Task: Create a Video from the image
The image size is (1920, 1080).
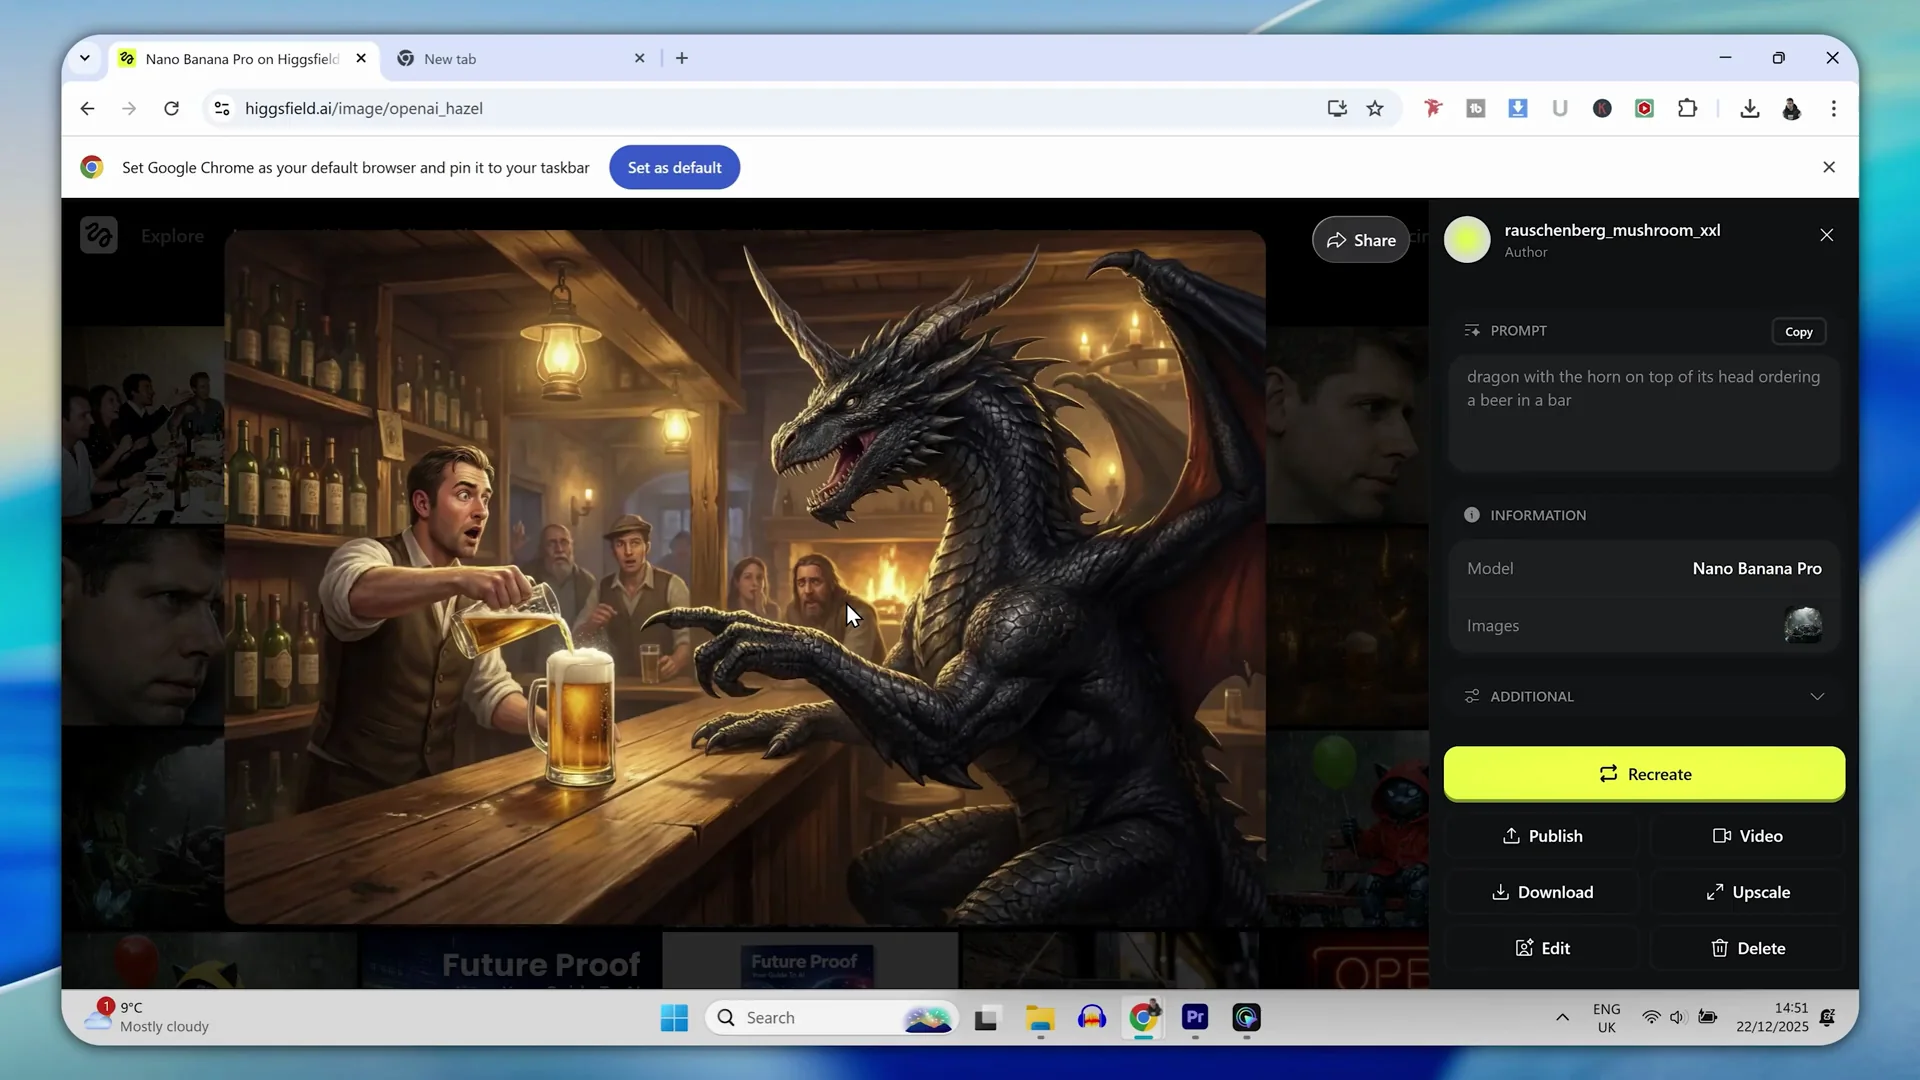Action: click(x=1747, y=836)
